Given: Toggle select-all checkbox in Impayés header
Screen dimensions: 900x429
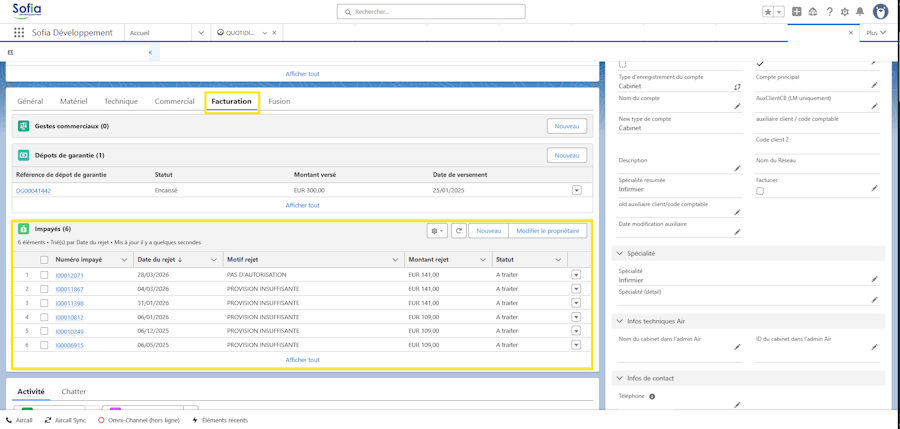Looking at the screenshot, I should point(44,260).
